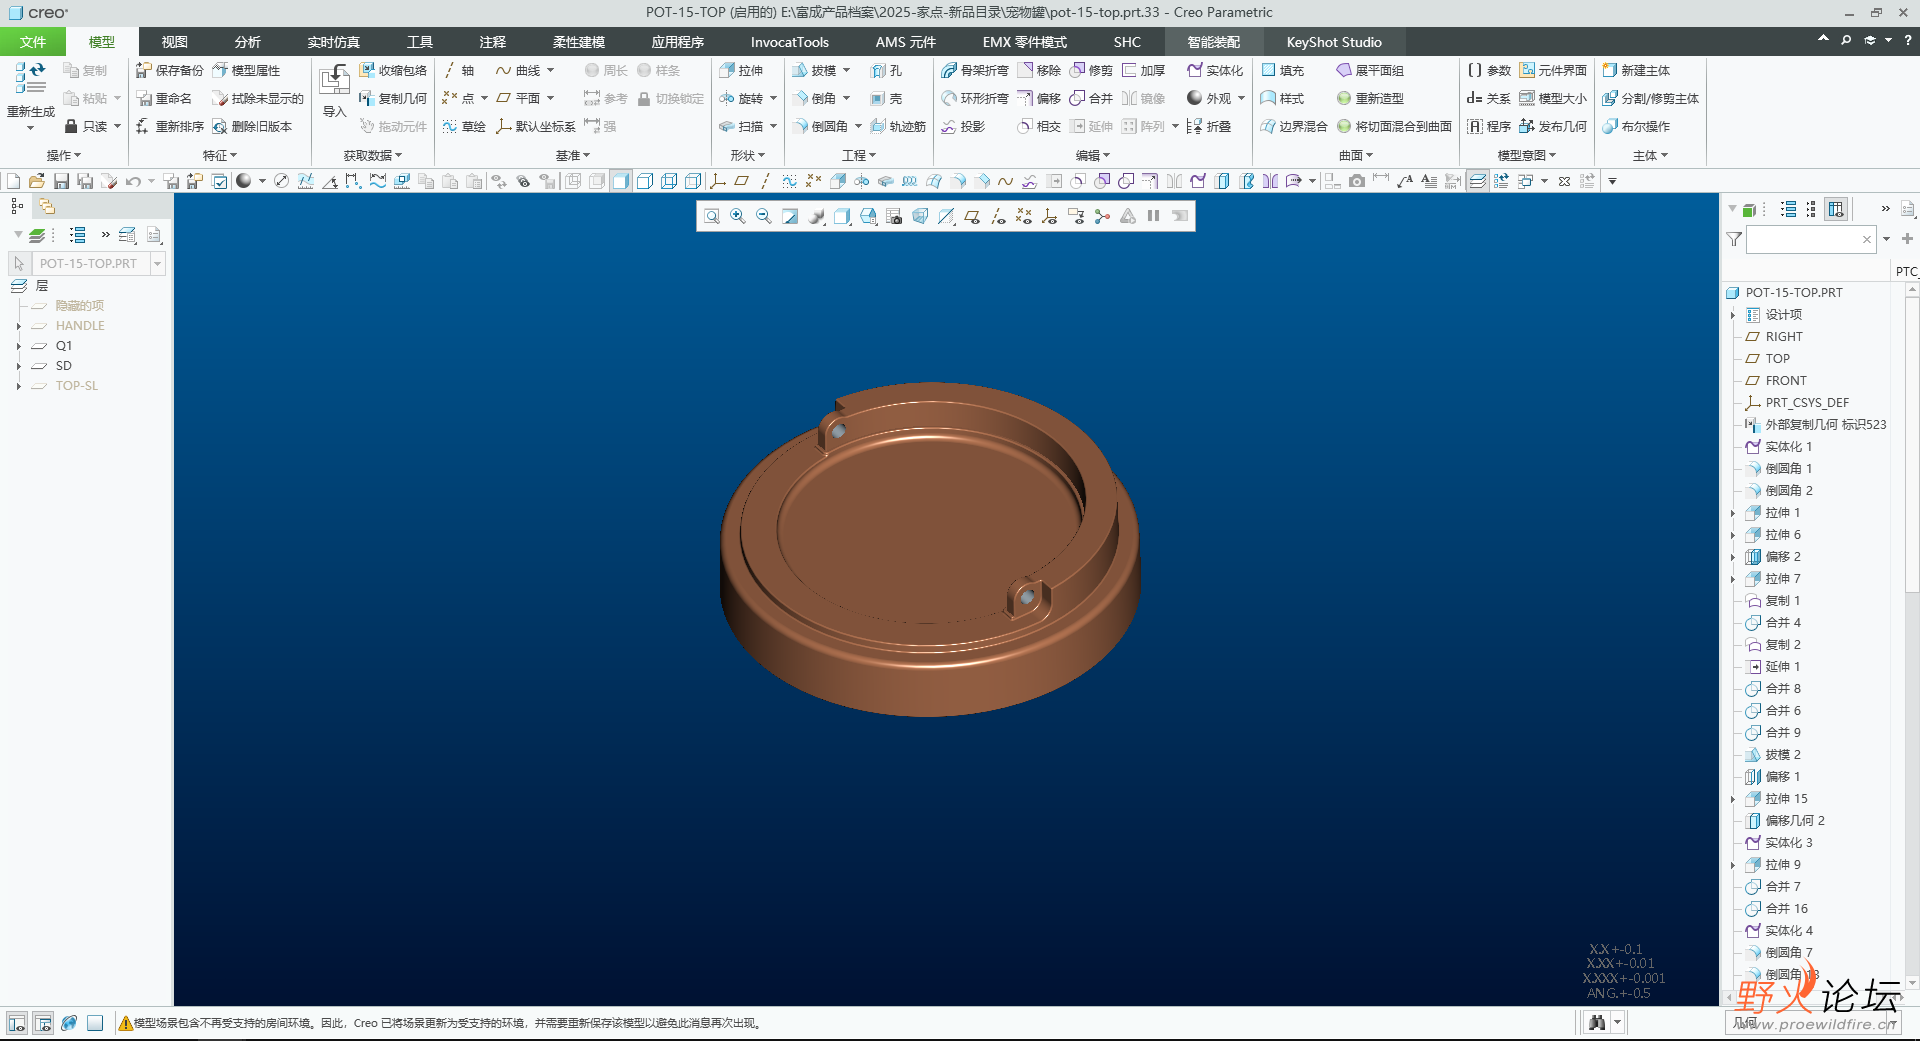Screen dimensions: 1920x1041
Task: Expand the 拉伸 1 feature in model tree
Action: (x=1733, y=513)
